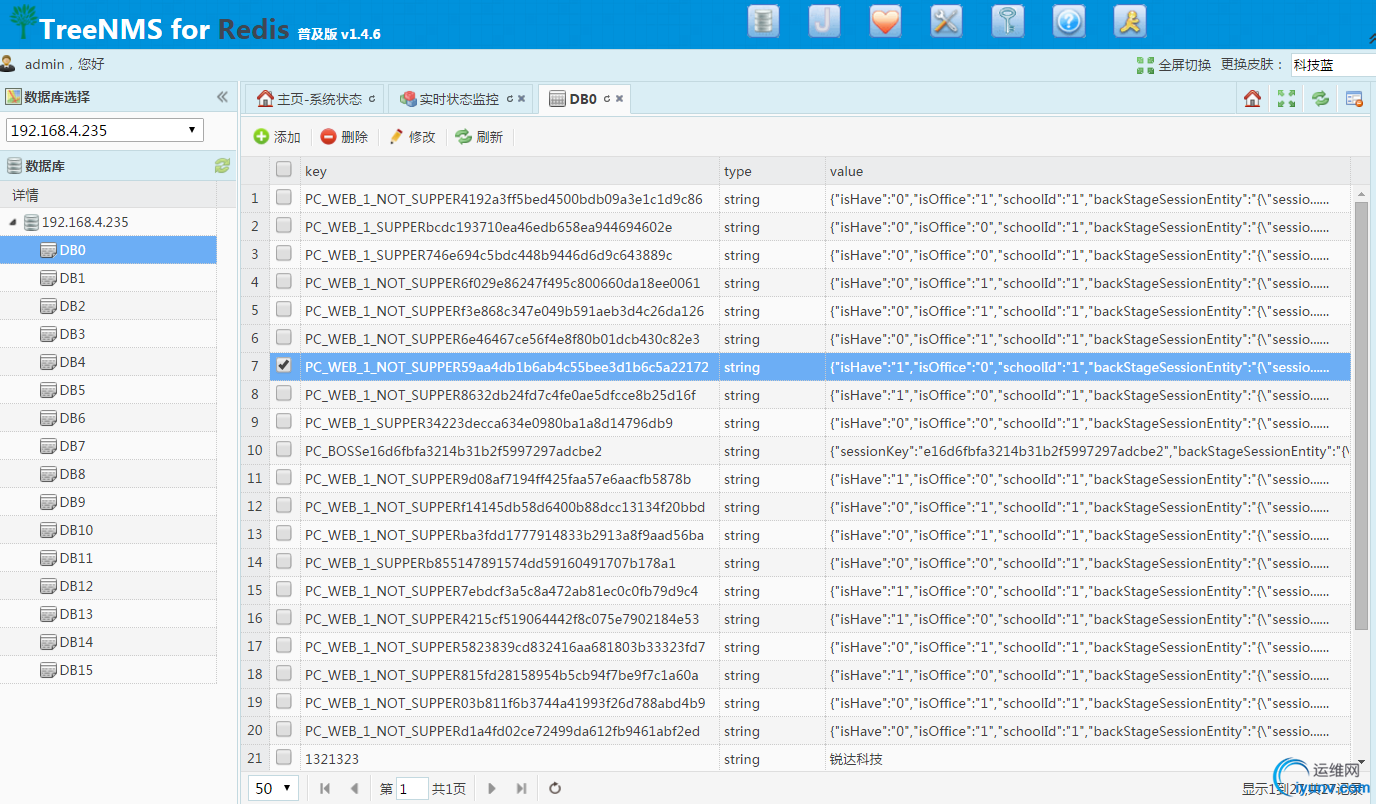Check the checkbox for row 2

click(x=284, y=226)
